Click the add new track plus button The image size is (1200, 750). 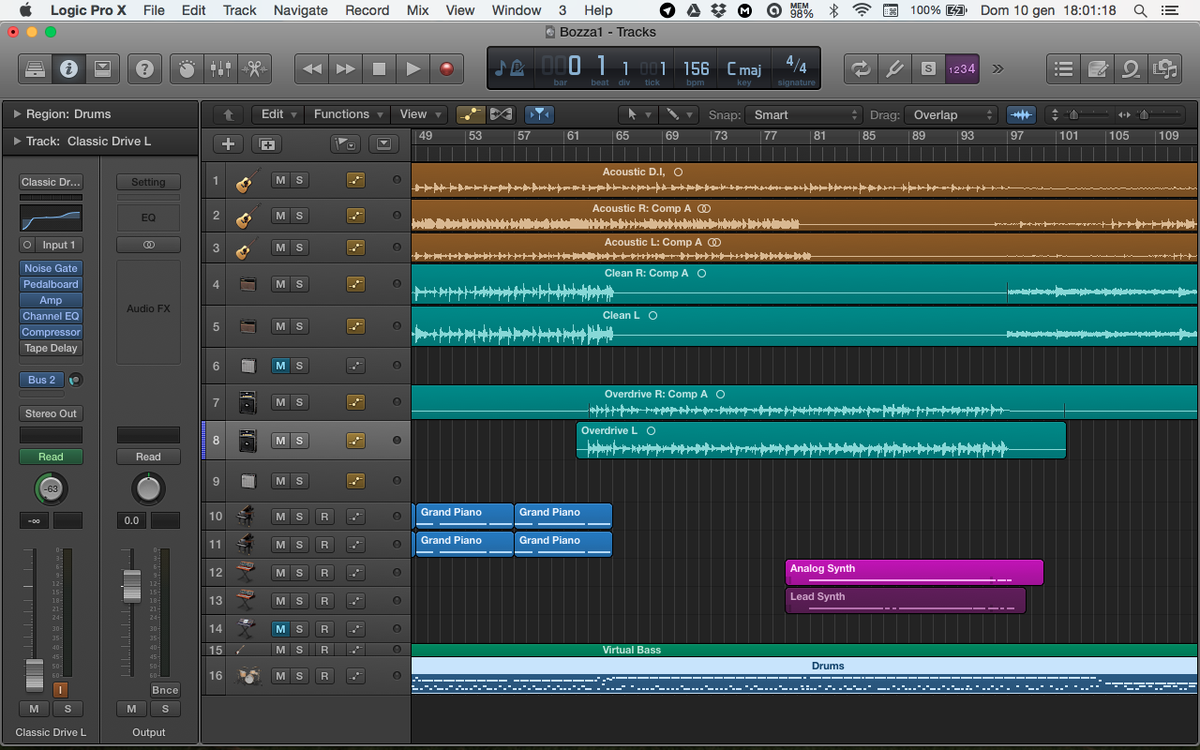coord(228,144)
